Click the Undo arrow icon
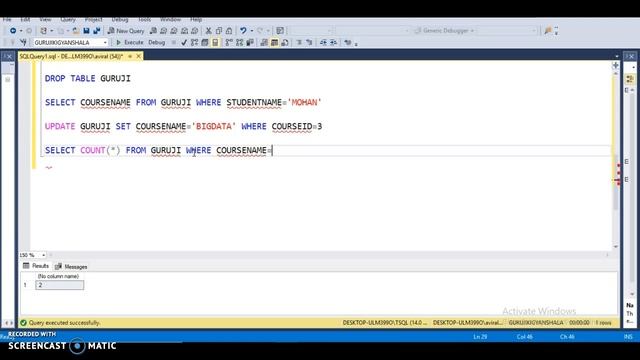 click(243, 31)
